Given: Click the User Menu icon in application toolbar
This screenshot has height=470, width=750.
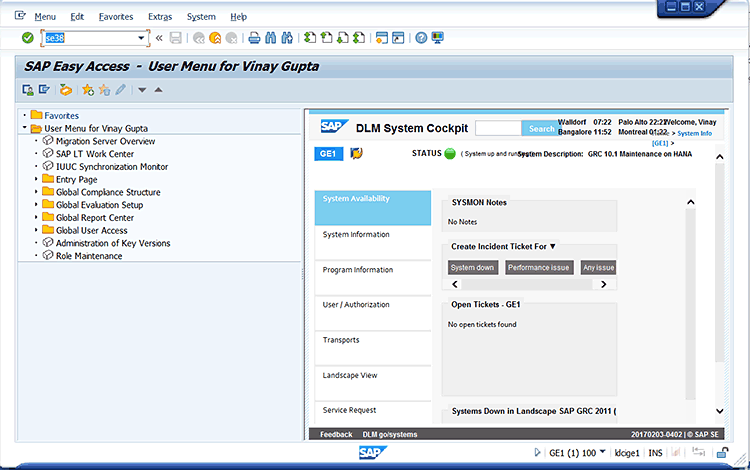Looking at the screenshot, I should (x=28, y=89).
